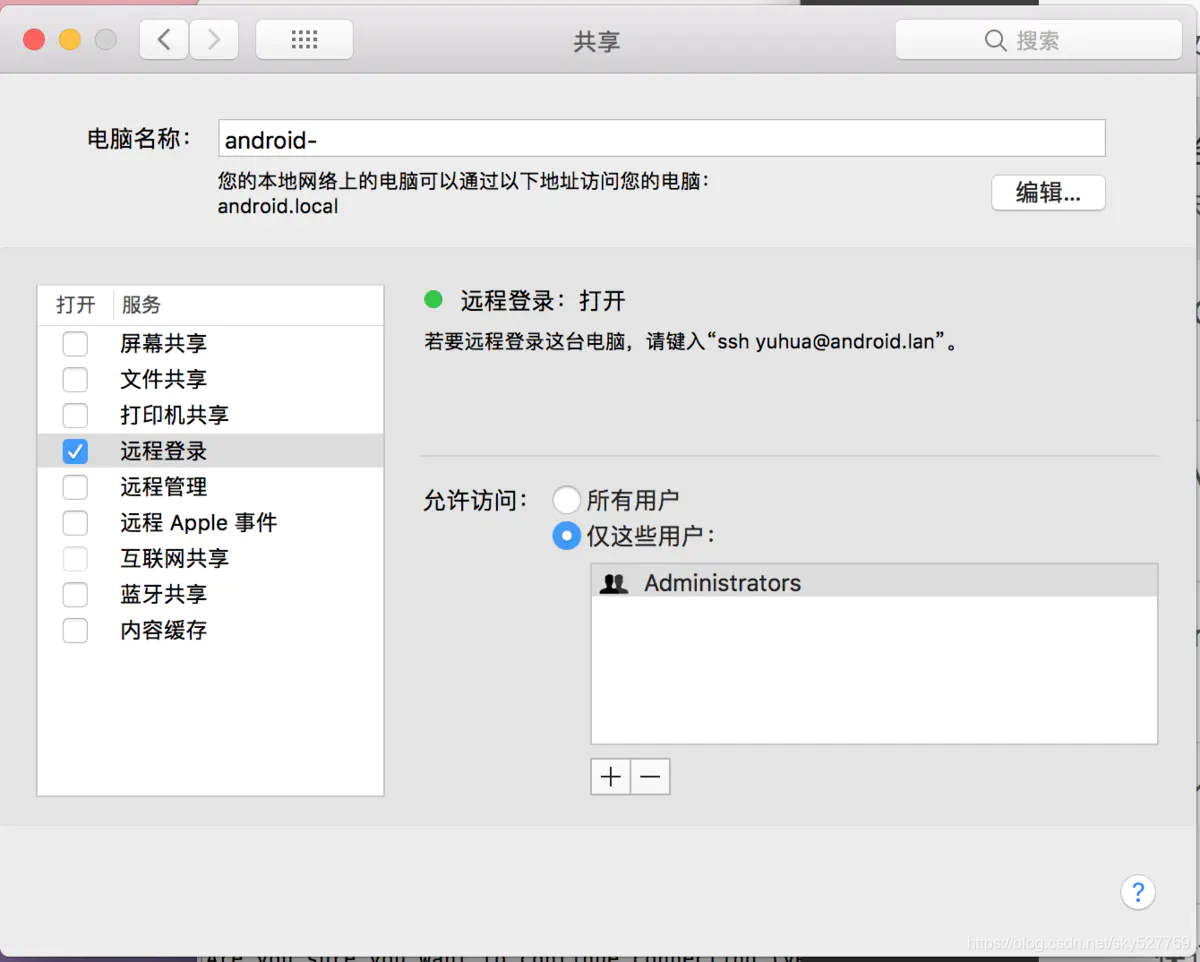Screen dimensions: 1200x962
Task: Click the magnifier icon in search field
Action: [x=995, y=41]
